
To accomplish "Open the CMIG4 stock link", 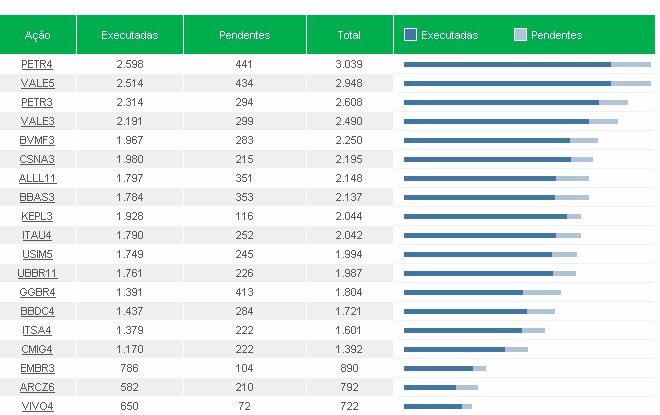I will point(37,349).
